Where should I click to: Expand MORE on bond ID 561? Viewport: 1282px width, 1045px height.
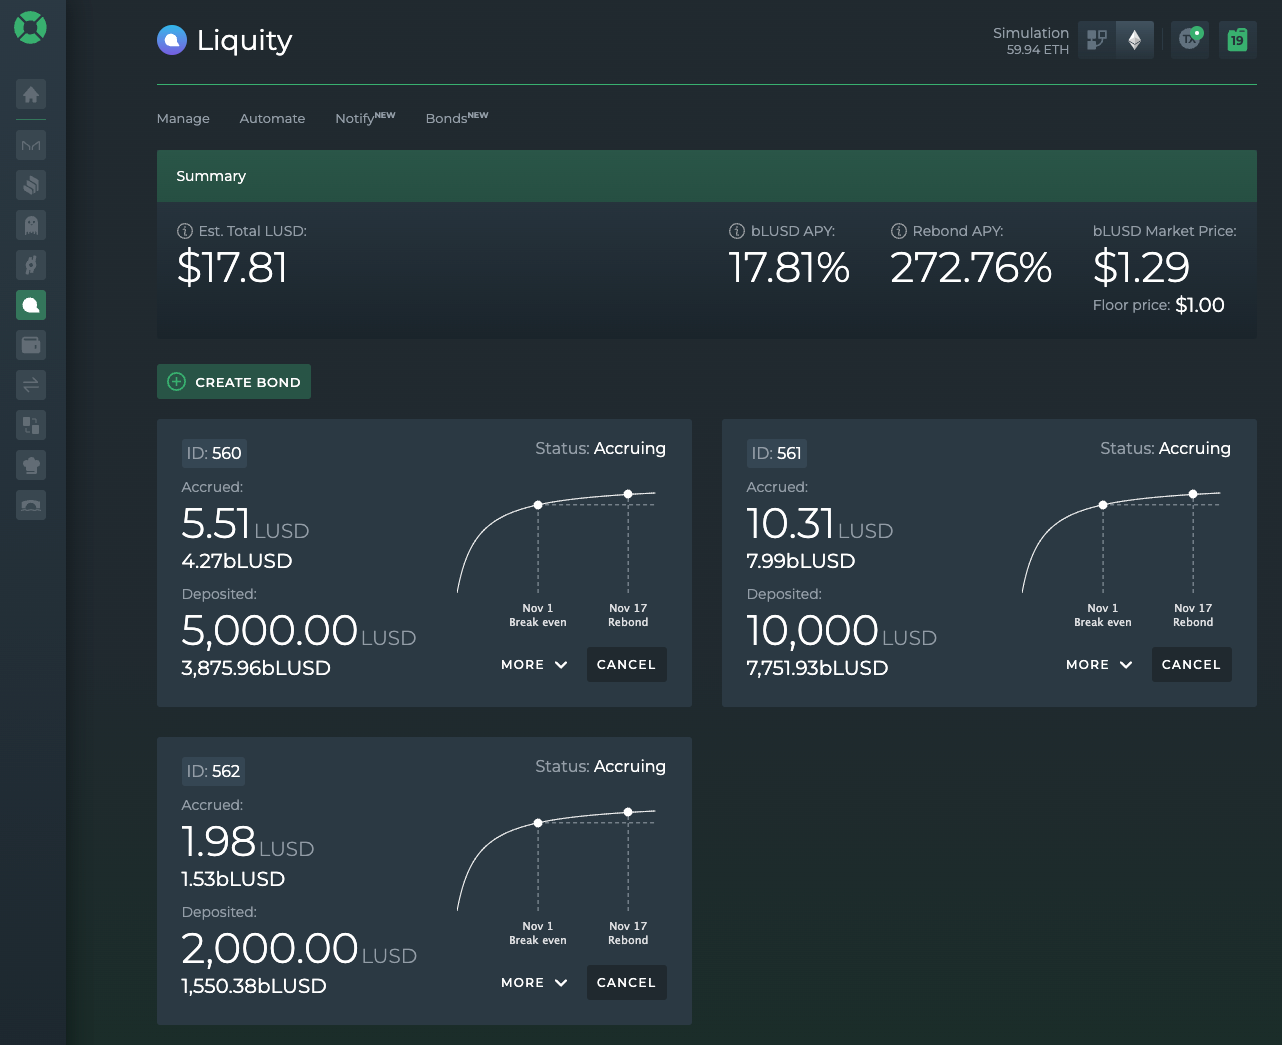1099,665
